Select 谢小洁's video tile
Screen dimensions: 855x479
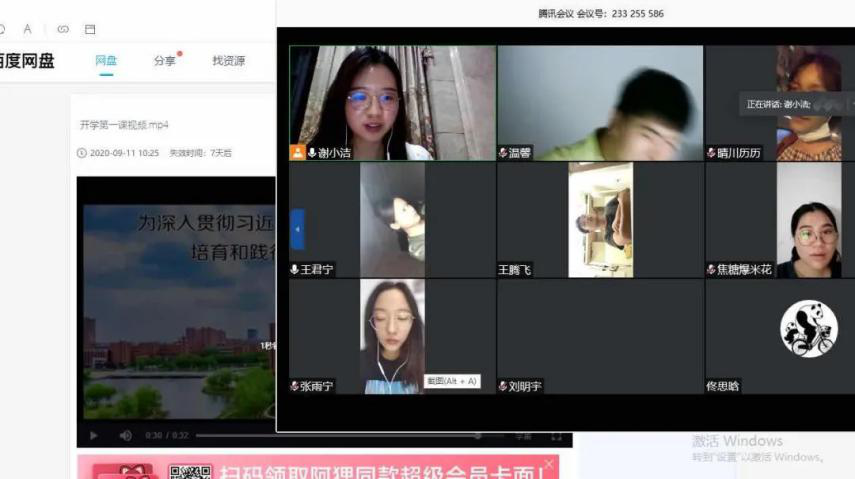click(x=393, y=103)
